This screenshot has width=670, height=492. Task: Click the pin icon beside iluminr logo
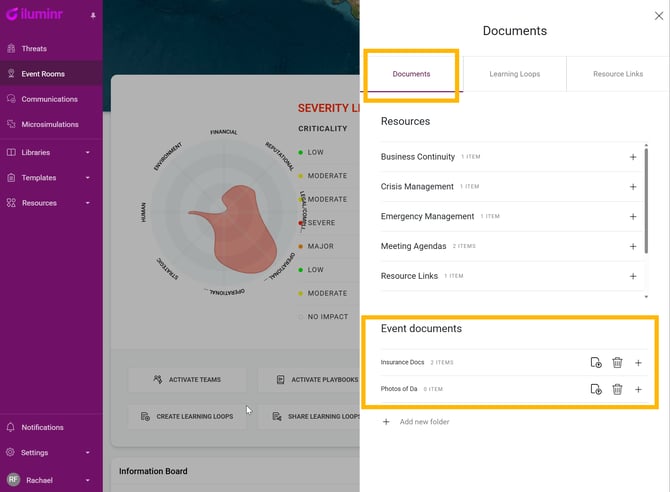[93, 16]
